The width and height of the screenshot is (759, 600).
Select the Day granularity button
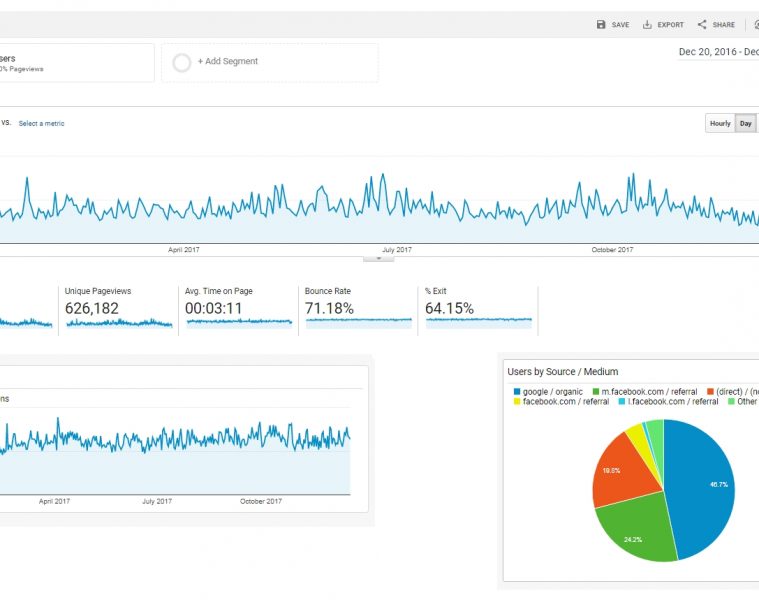745,124
